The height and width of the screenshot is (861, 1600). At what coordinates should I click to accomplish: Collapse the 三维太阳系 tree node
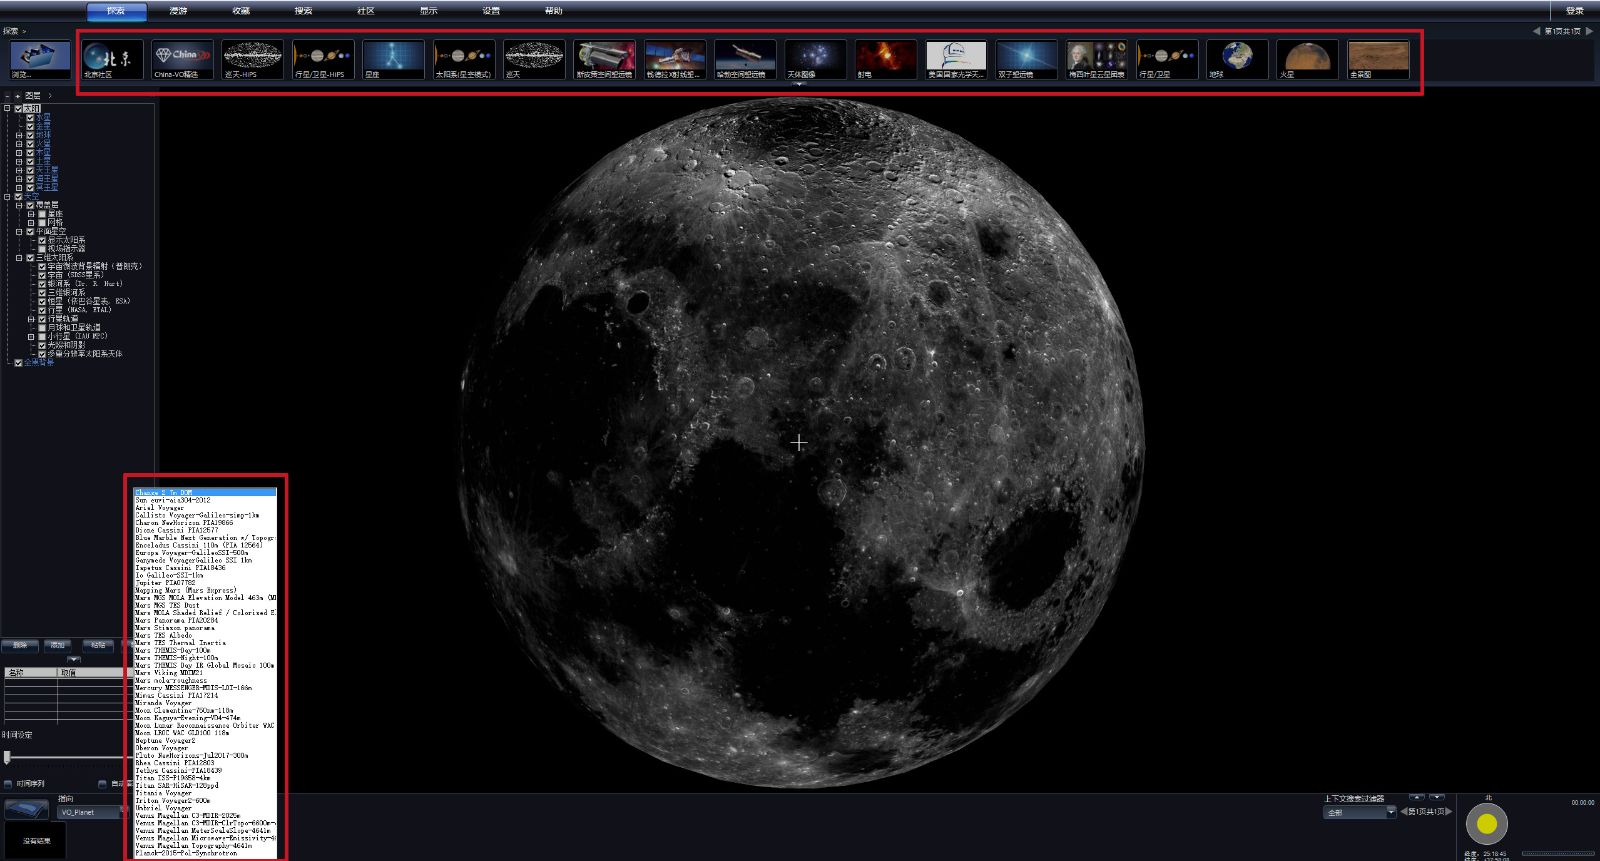click(18, 258)
